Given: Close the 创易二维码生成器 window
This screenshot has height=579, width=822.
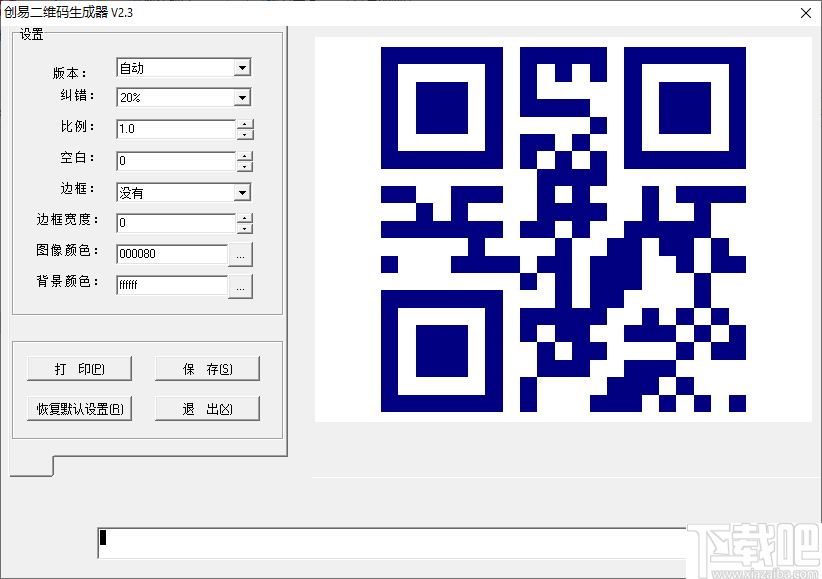Looking at the screenshot, I should tap(806, 13).
